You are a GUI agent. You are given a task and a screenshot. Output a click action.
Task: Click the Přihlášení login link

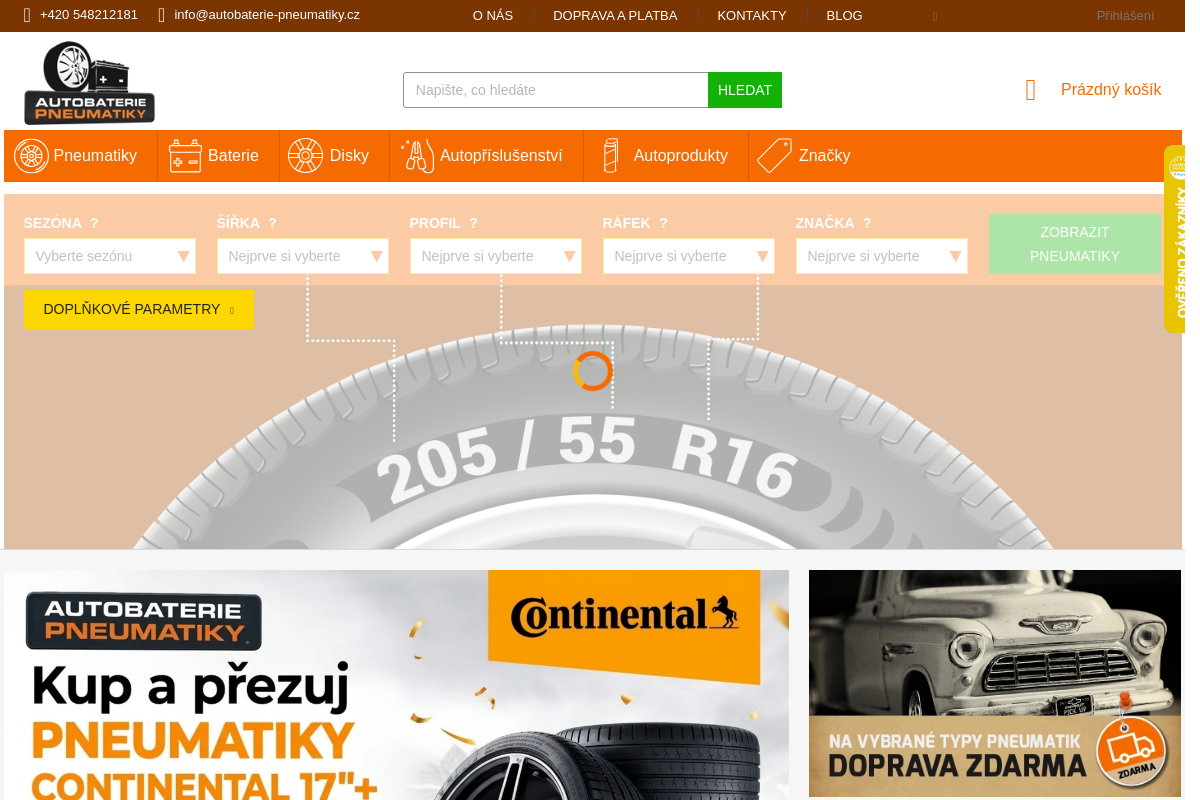coord(1125,16)
